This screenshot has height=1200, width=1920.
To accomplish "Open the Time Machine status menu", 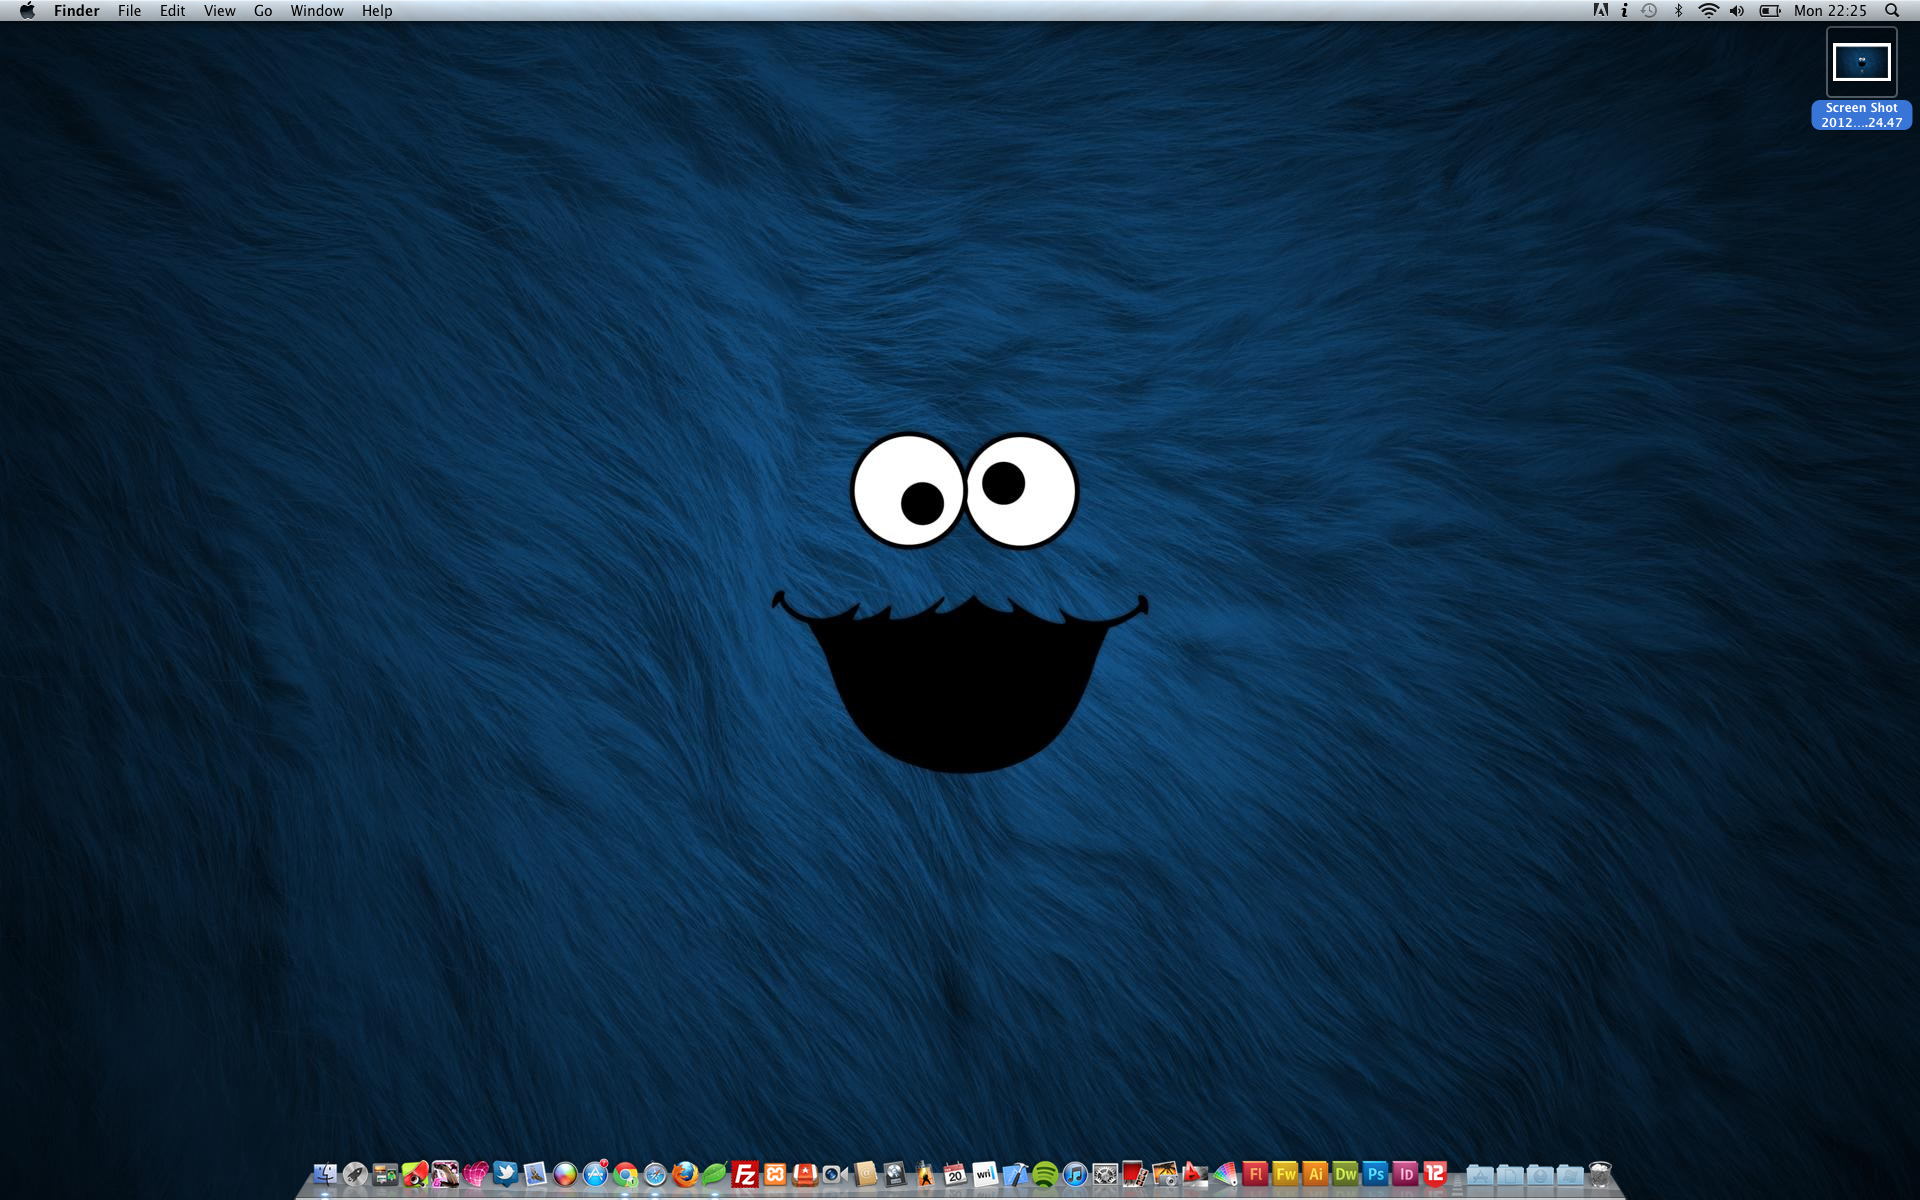I will (x=1650, y=10).
